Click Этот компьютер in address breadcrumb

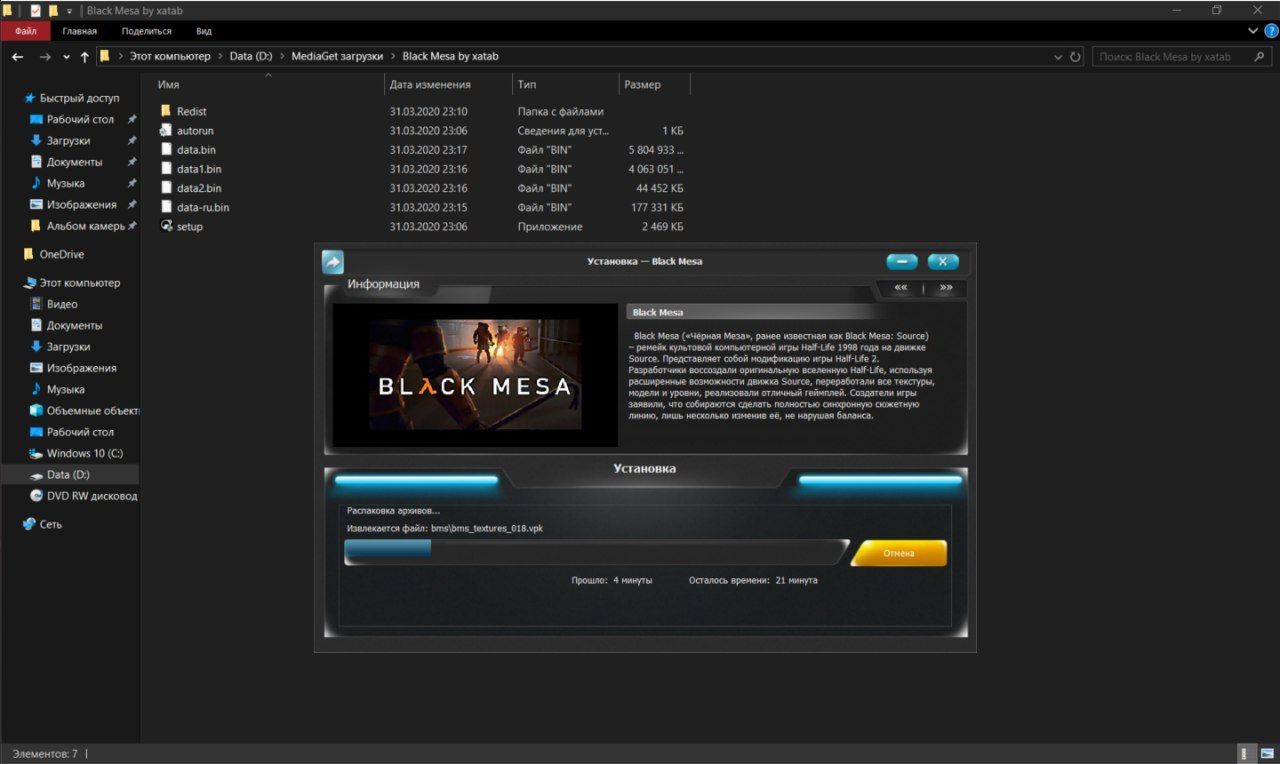tap(170, 57)
